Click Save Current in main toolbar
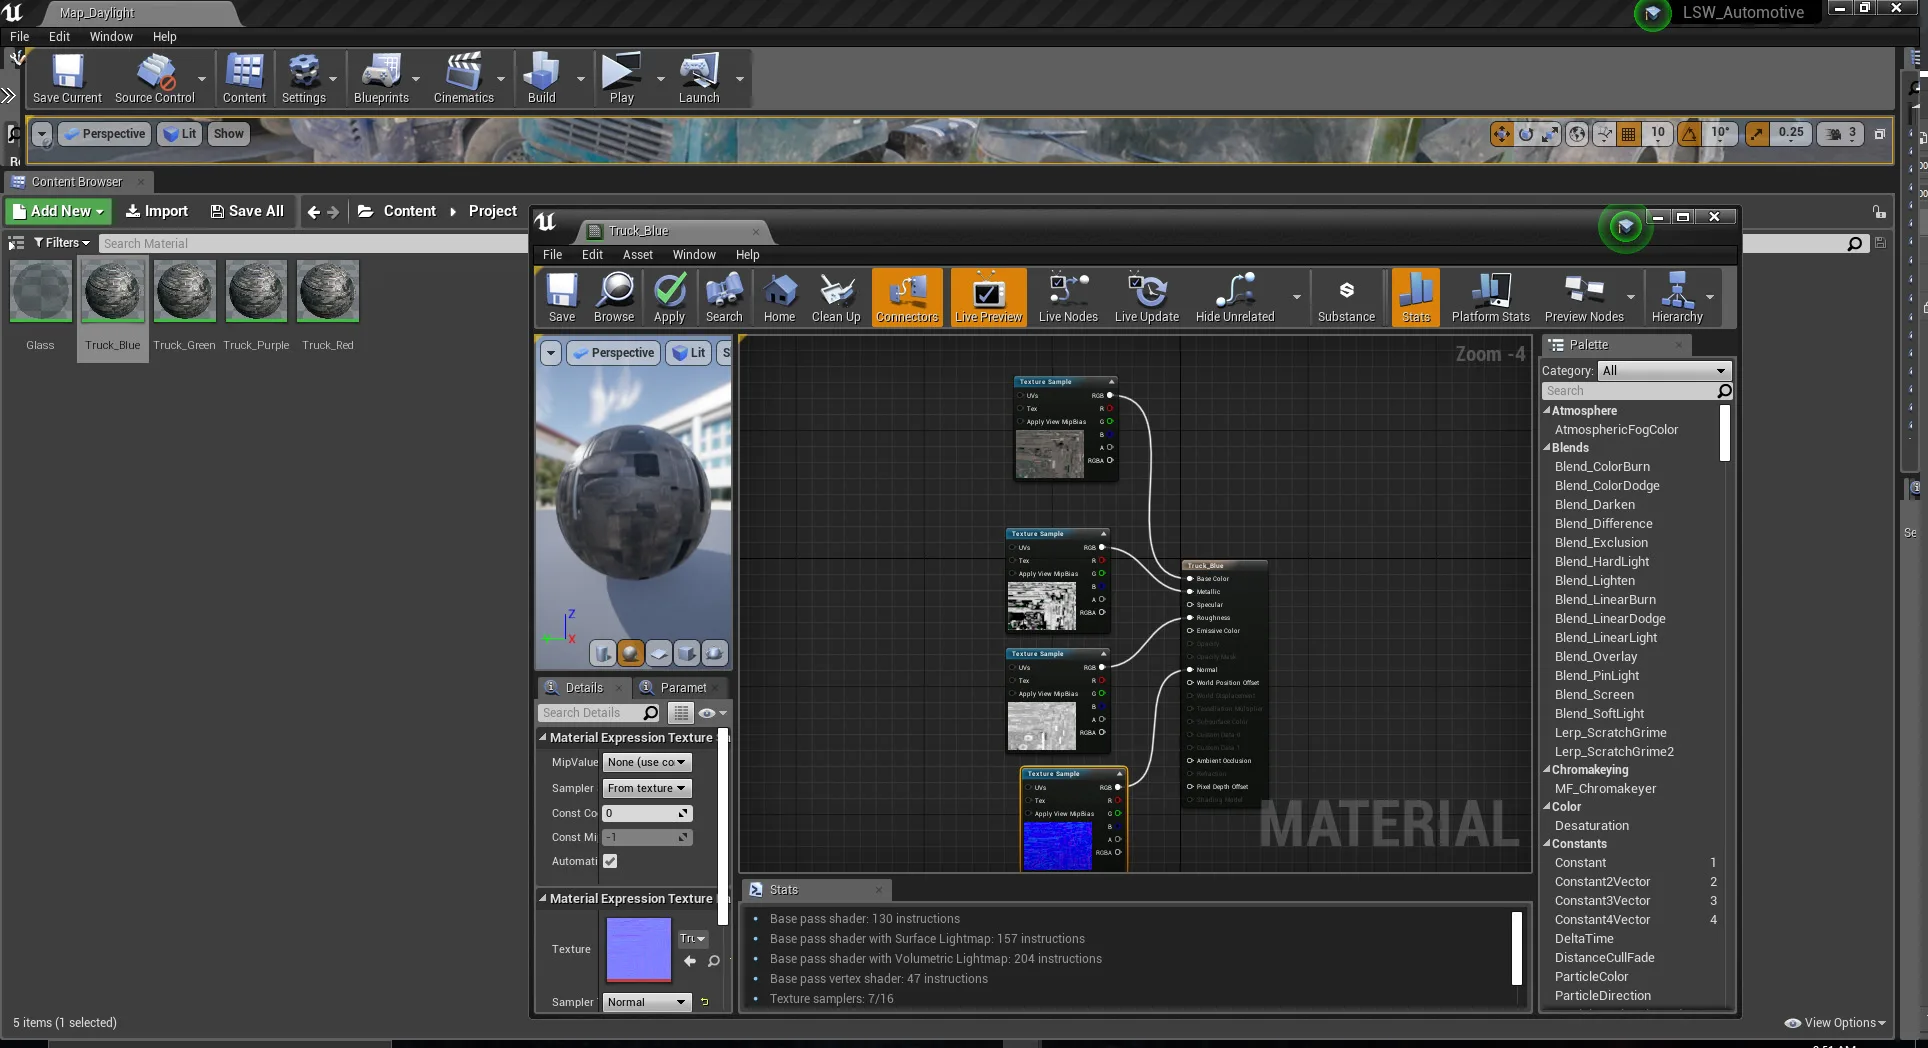Viewport: 1928px width, 1048px height. pos(67,78)
